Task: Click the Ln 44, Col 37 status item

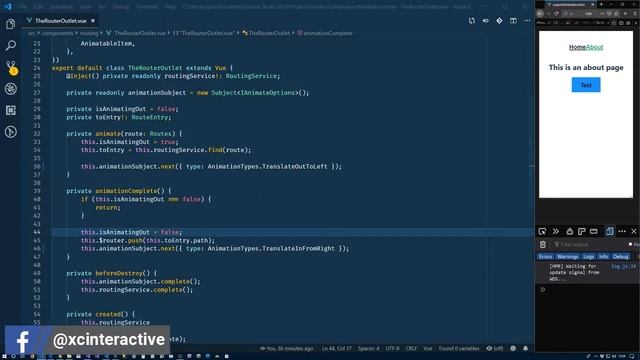Action: (337, 349)
